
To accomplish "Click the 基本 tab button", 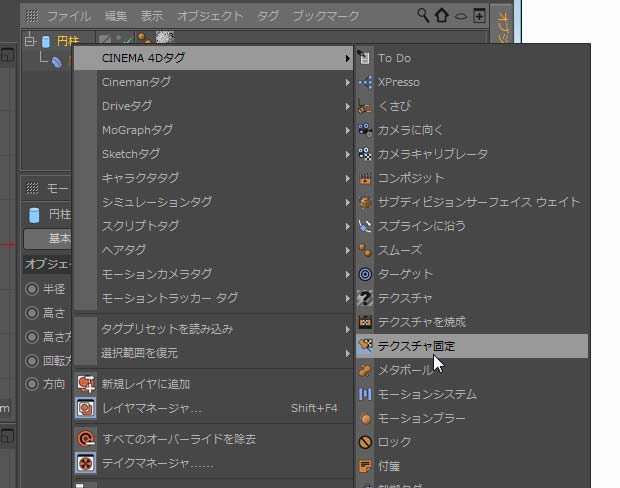I will [x=47, y=238].
